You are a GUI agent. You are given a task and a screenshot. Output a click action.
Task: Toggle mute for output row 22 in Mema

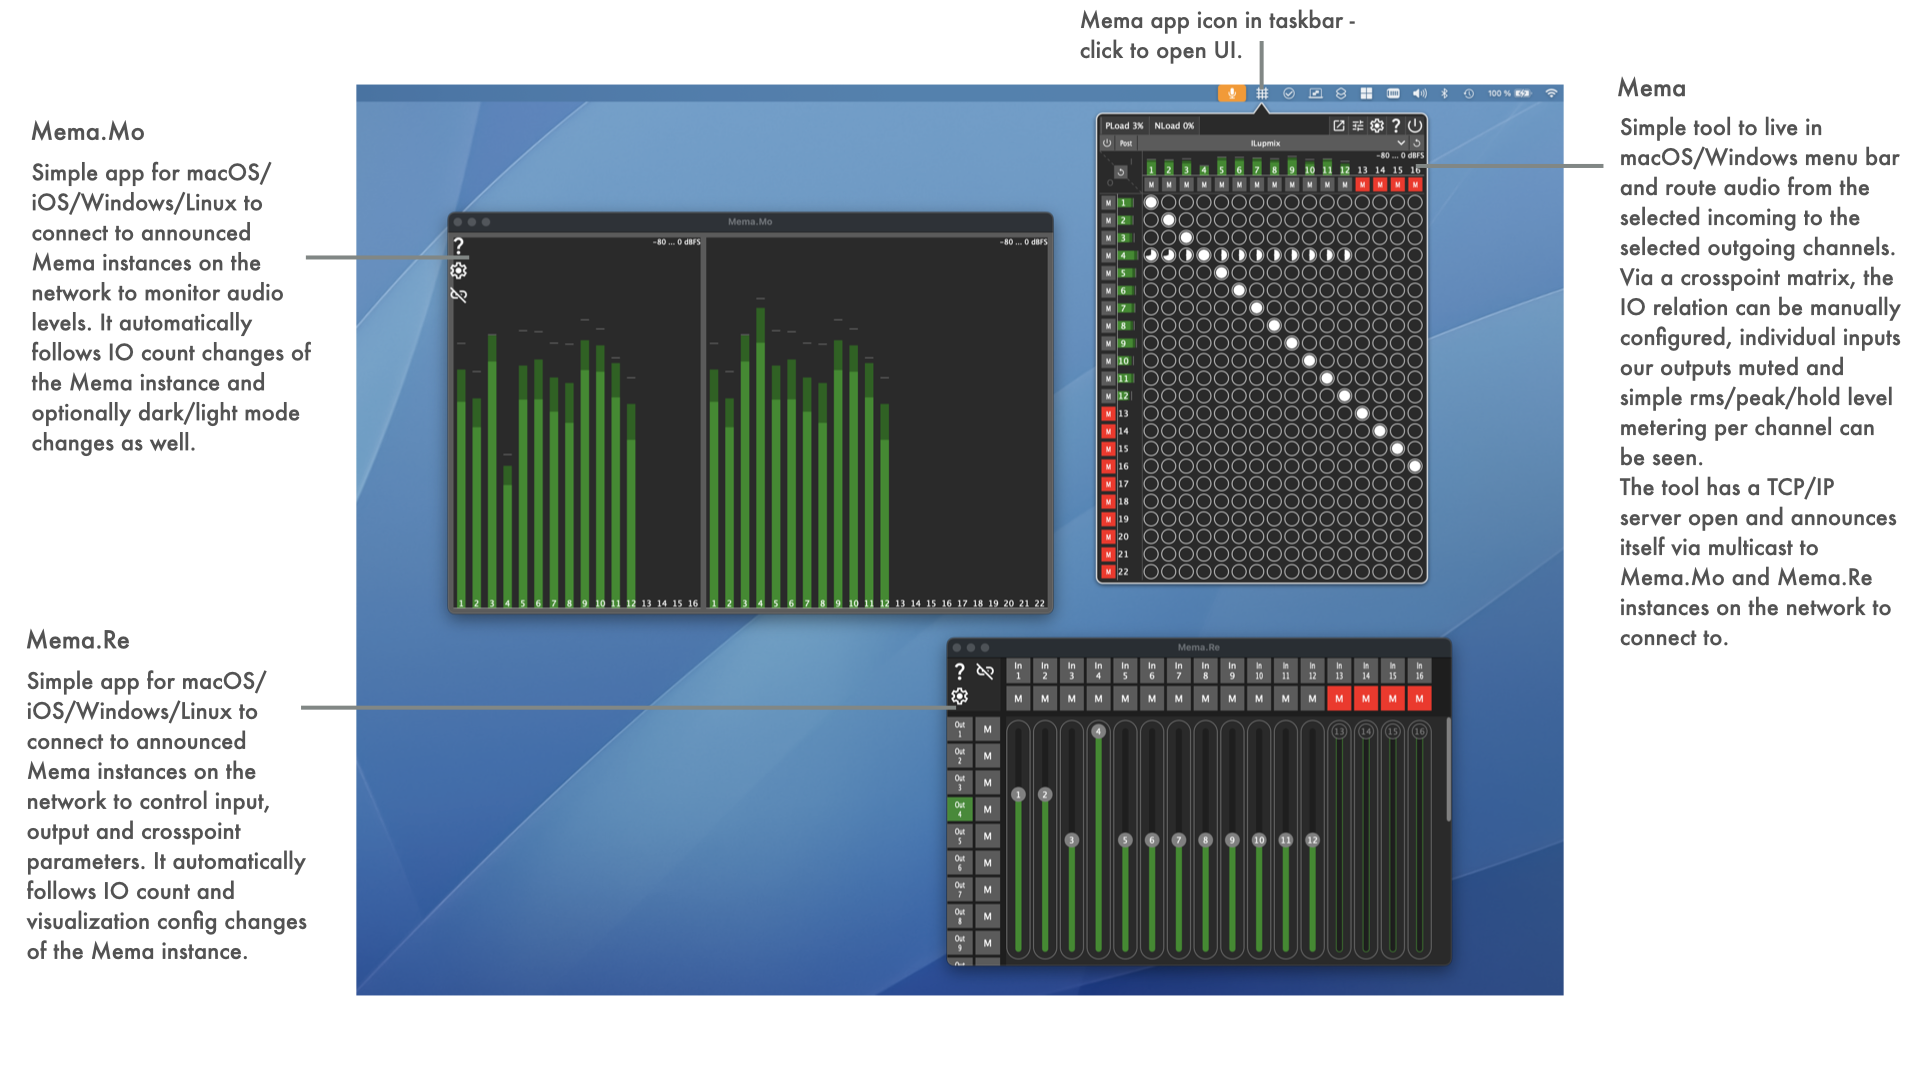(x=1108, y=572)
